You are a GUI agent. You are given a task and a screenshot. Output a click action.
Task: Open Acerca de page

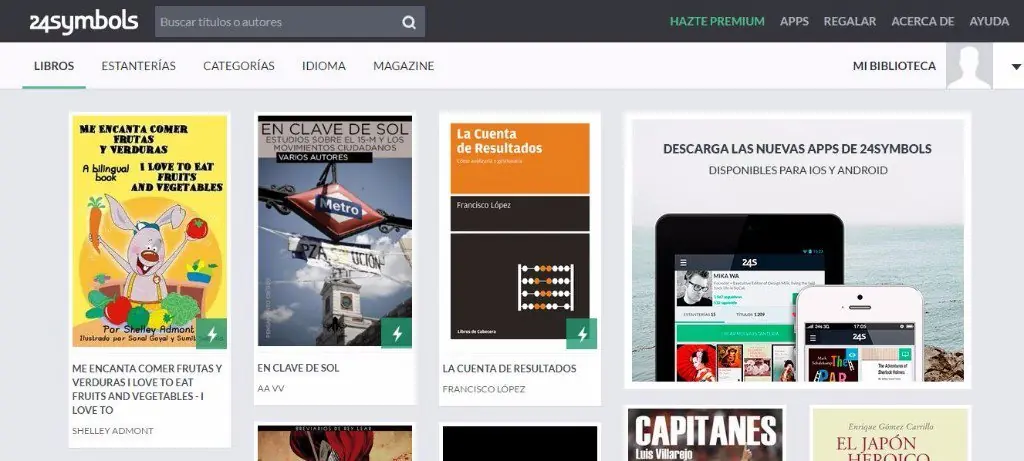923,22
